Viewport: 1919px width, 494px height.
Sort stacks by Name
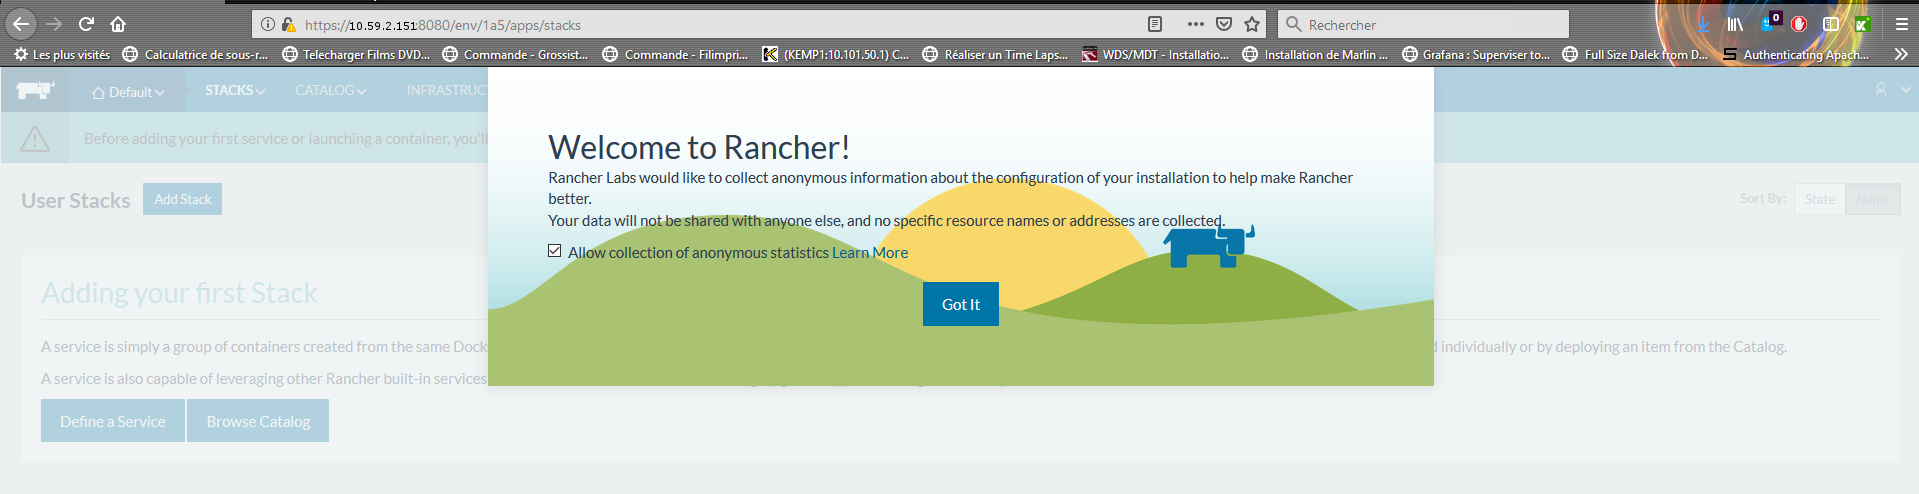point(1873,199)
